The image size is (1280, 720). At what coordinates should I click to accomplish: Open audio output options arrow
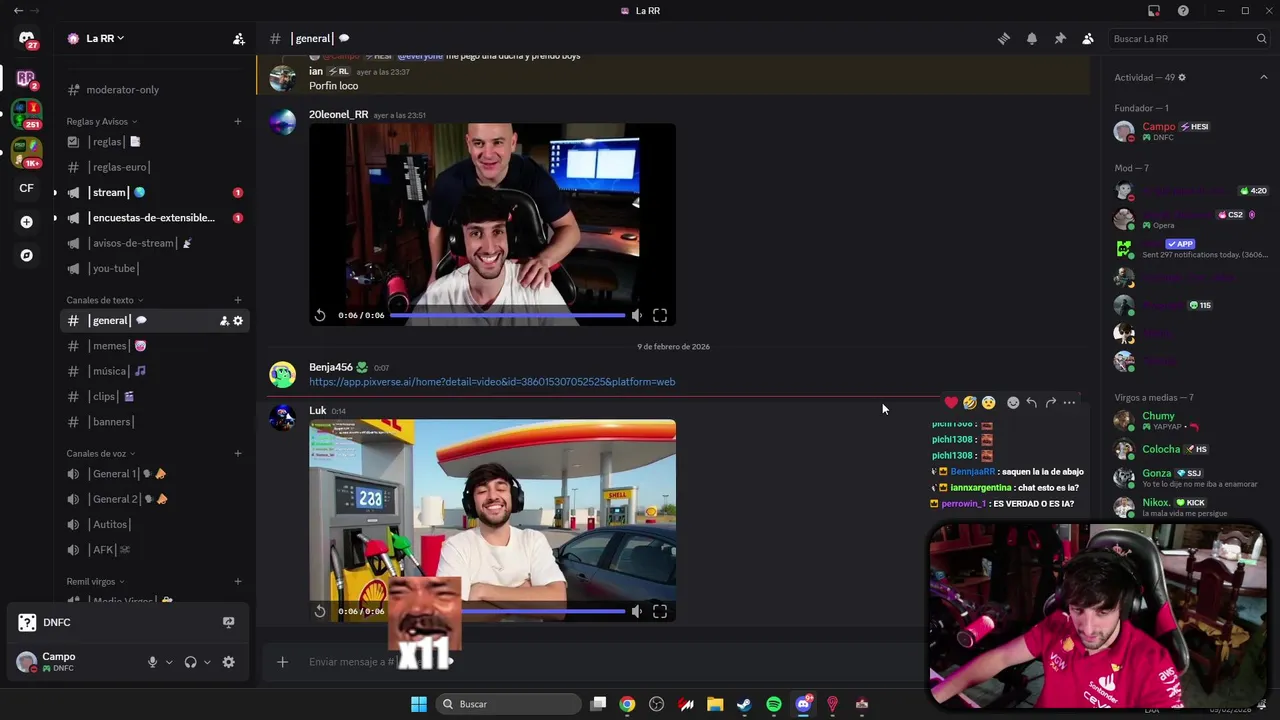(x=207, y=662)
